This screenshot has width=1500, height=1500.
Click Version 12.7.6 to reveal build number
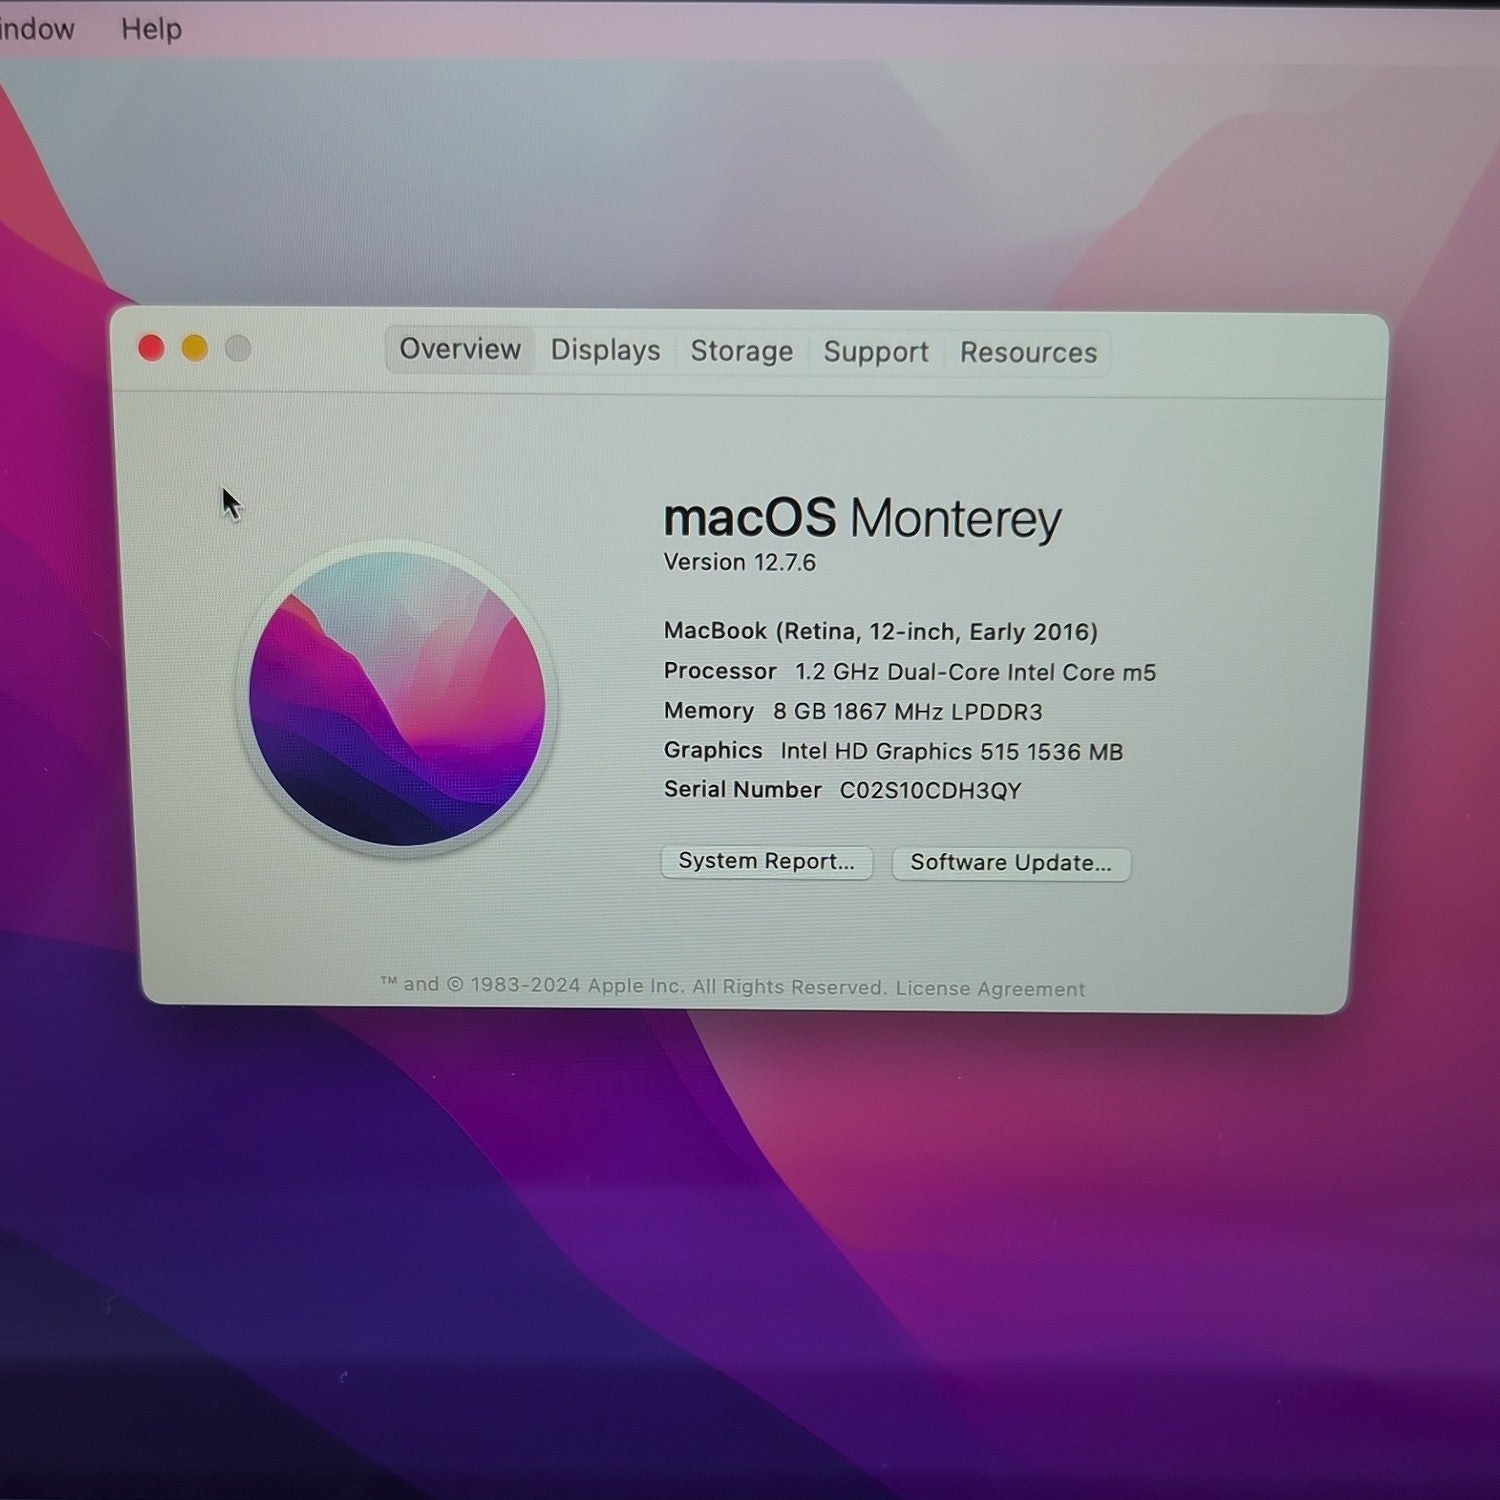(x=740, y=563)
